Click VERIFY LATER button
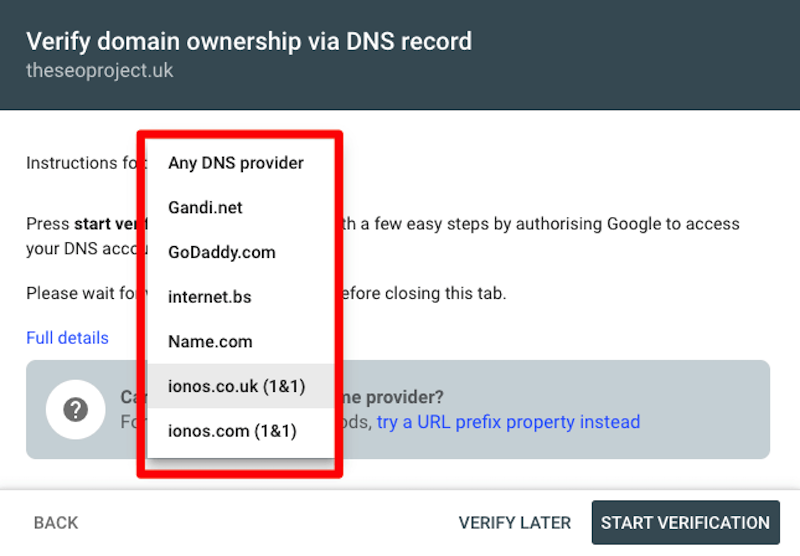The width and height of the screenshot is (800, 556). pyautogui.click(x=514, y=523)
